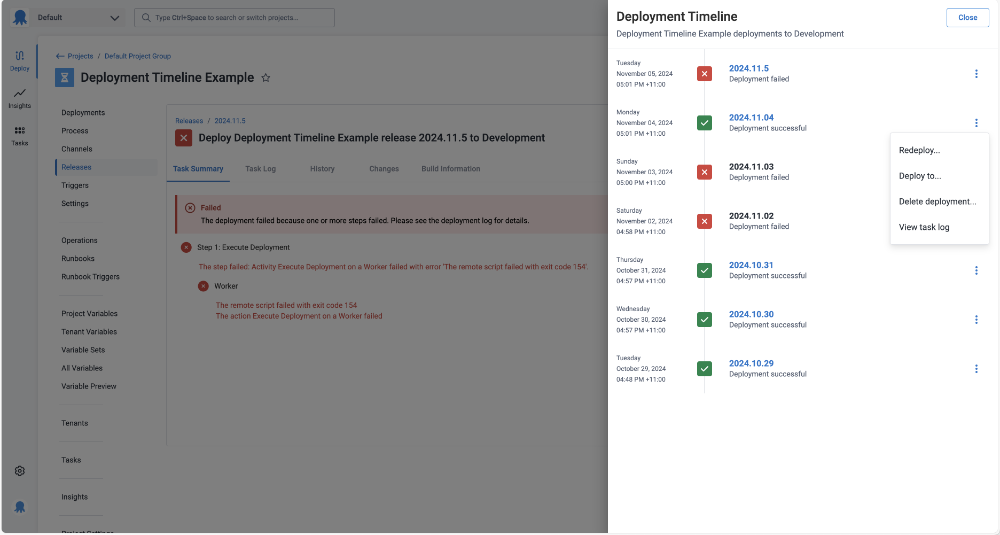
Task: Open Variable Sets in the sidebar
Action: pyautogui.click(x=83, y=350)
